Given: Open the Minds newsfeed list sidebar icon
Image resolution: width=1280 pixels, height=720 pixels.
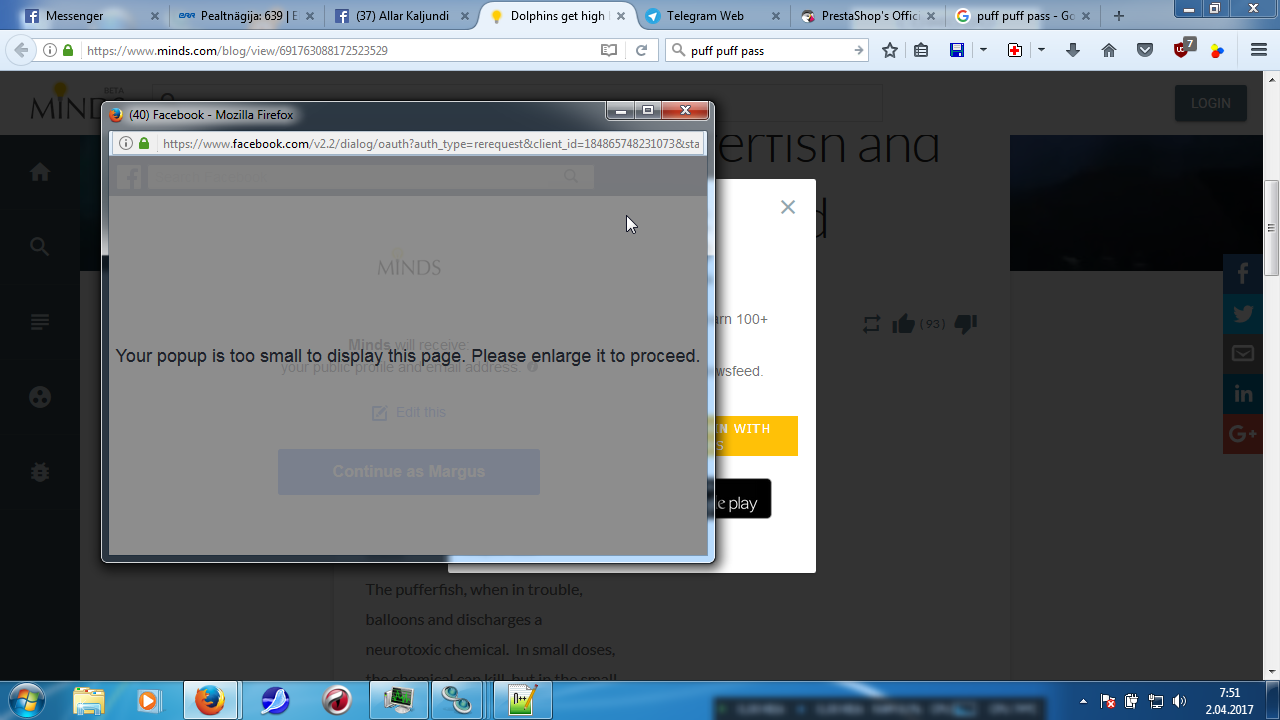Looking at the screenshot, I should tap(40, 322).
